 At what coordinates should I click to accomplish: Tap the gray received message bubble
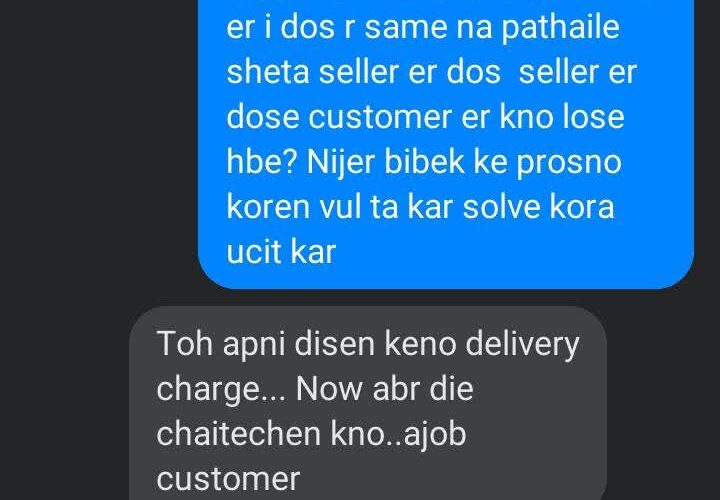pyautogui.click(x=368, y=403)
